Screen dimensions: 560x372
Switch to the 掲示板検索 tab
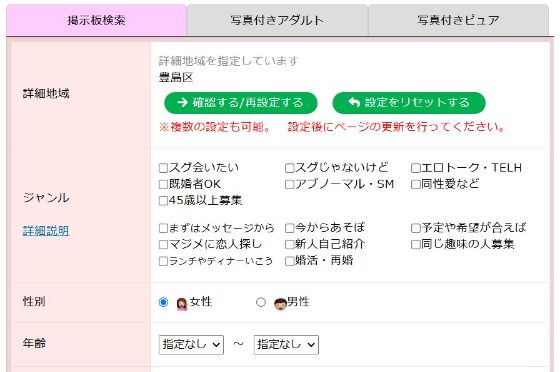96,20
